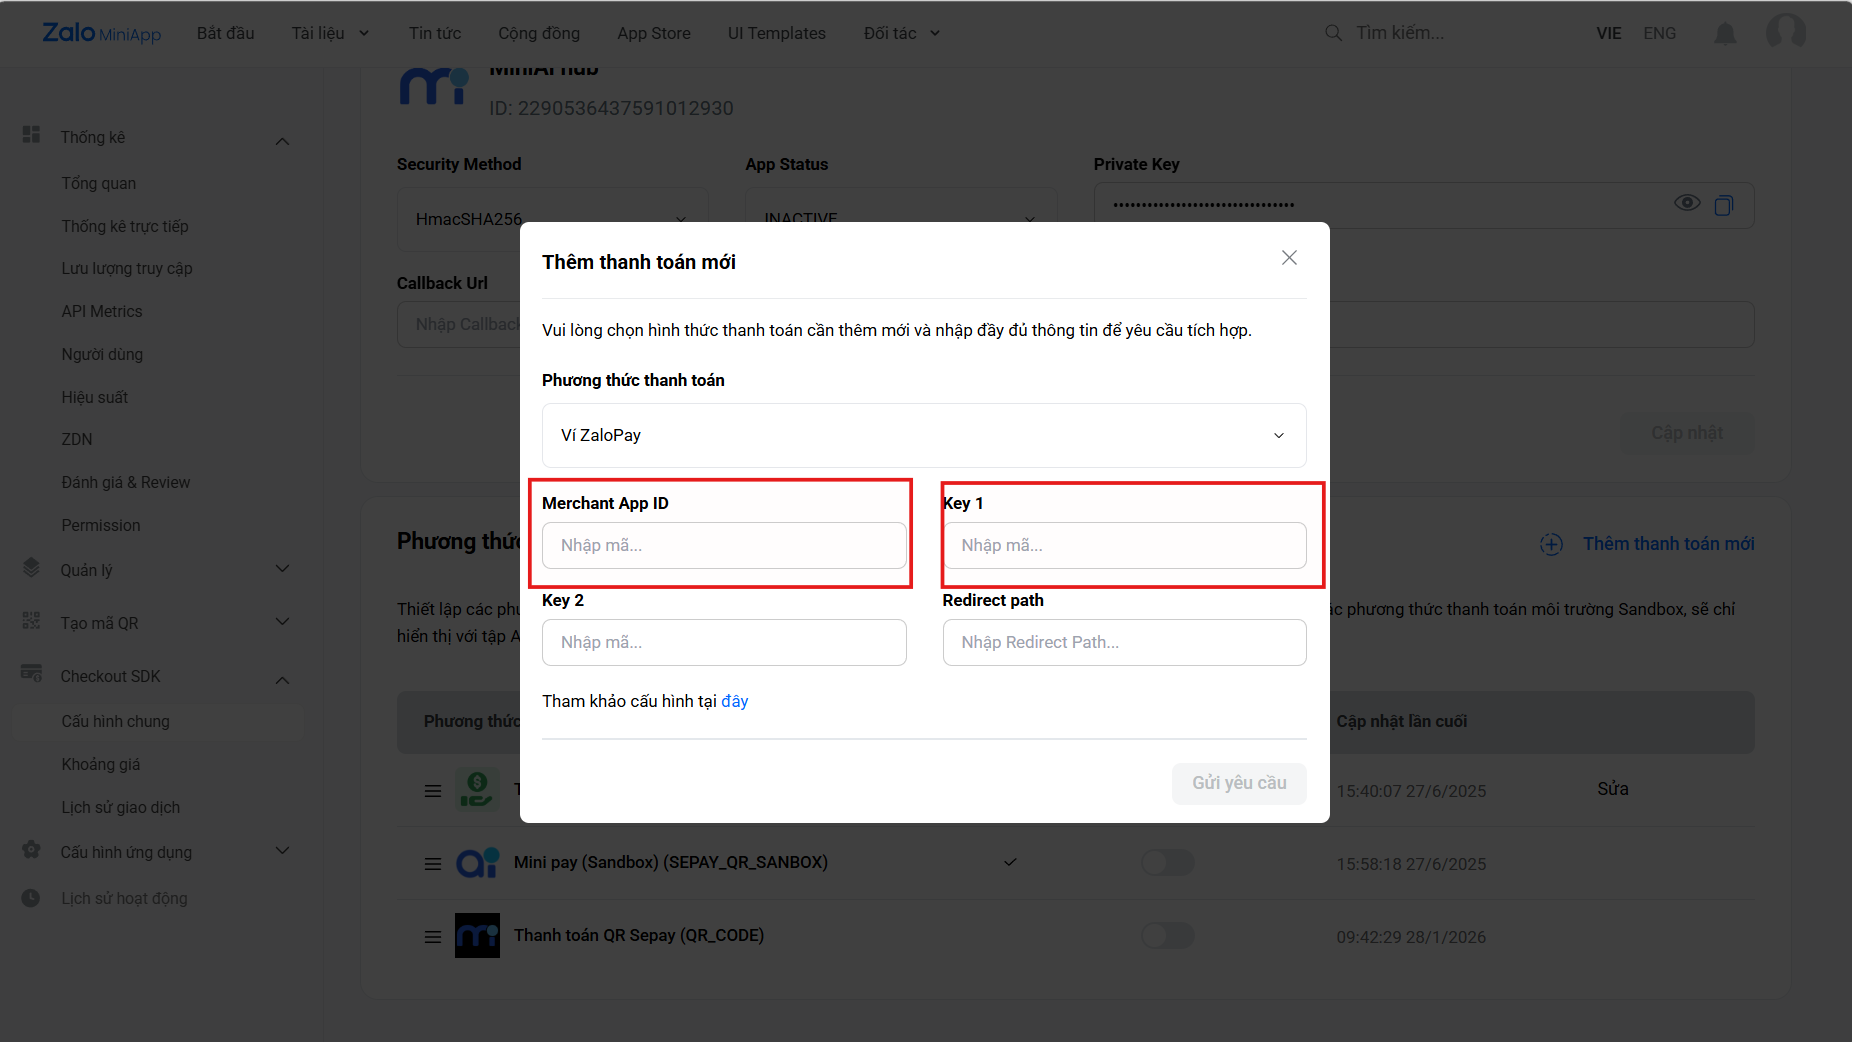1852x1042 pixels.
Task: Click the Zalo MiniApp logo
Action: click(102, 33)
